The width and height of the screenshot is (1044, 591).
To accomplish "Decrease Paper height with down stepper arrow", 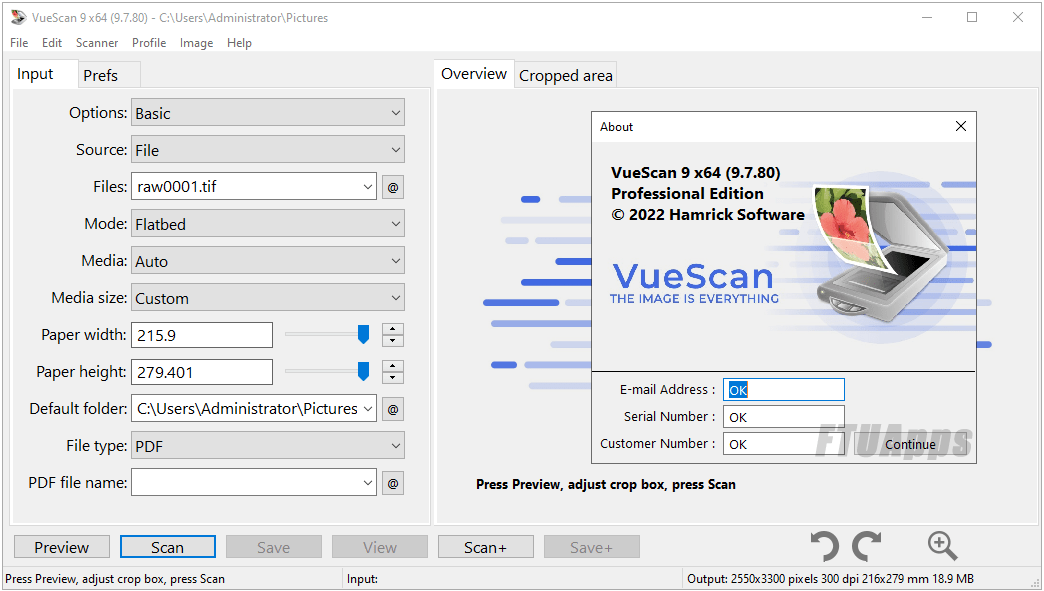I will click(x=393, y=378).
